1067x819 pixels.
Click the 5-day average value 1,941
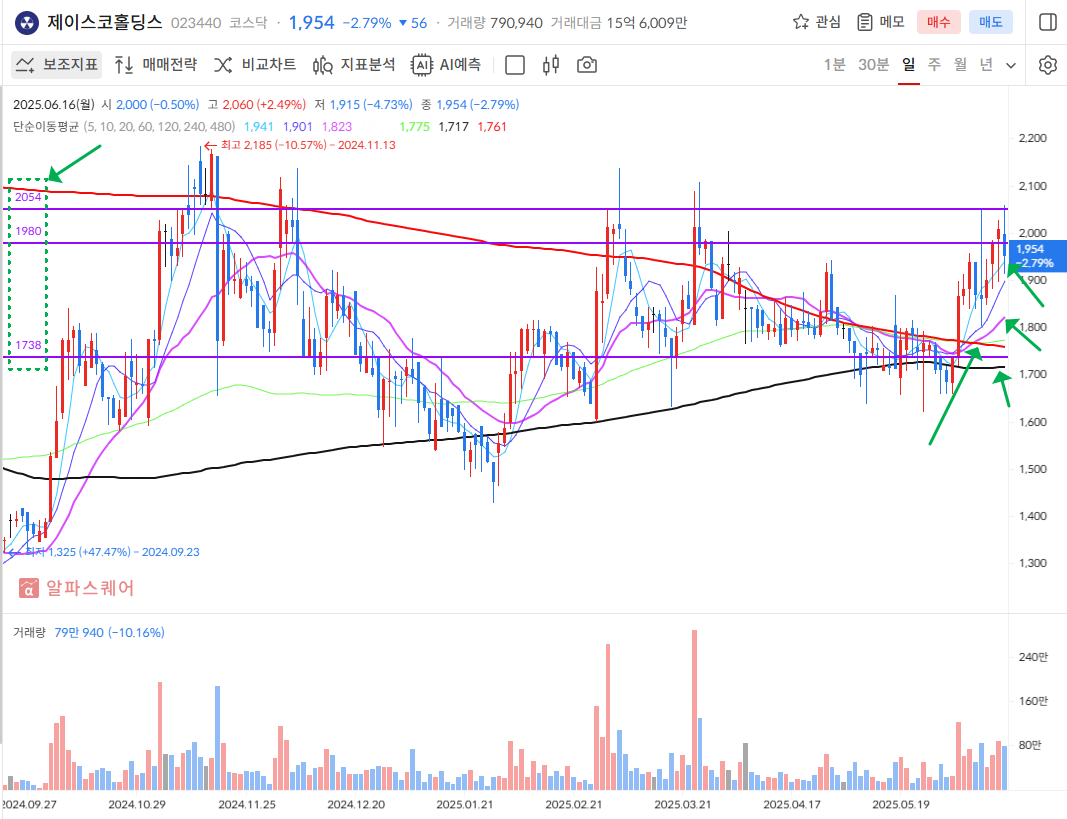(259, 127)
